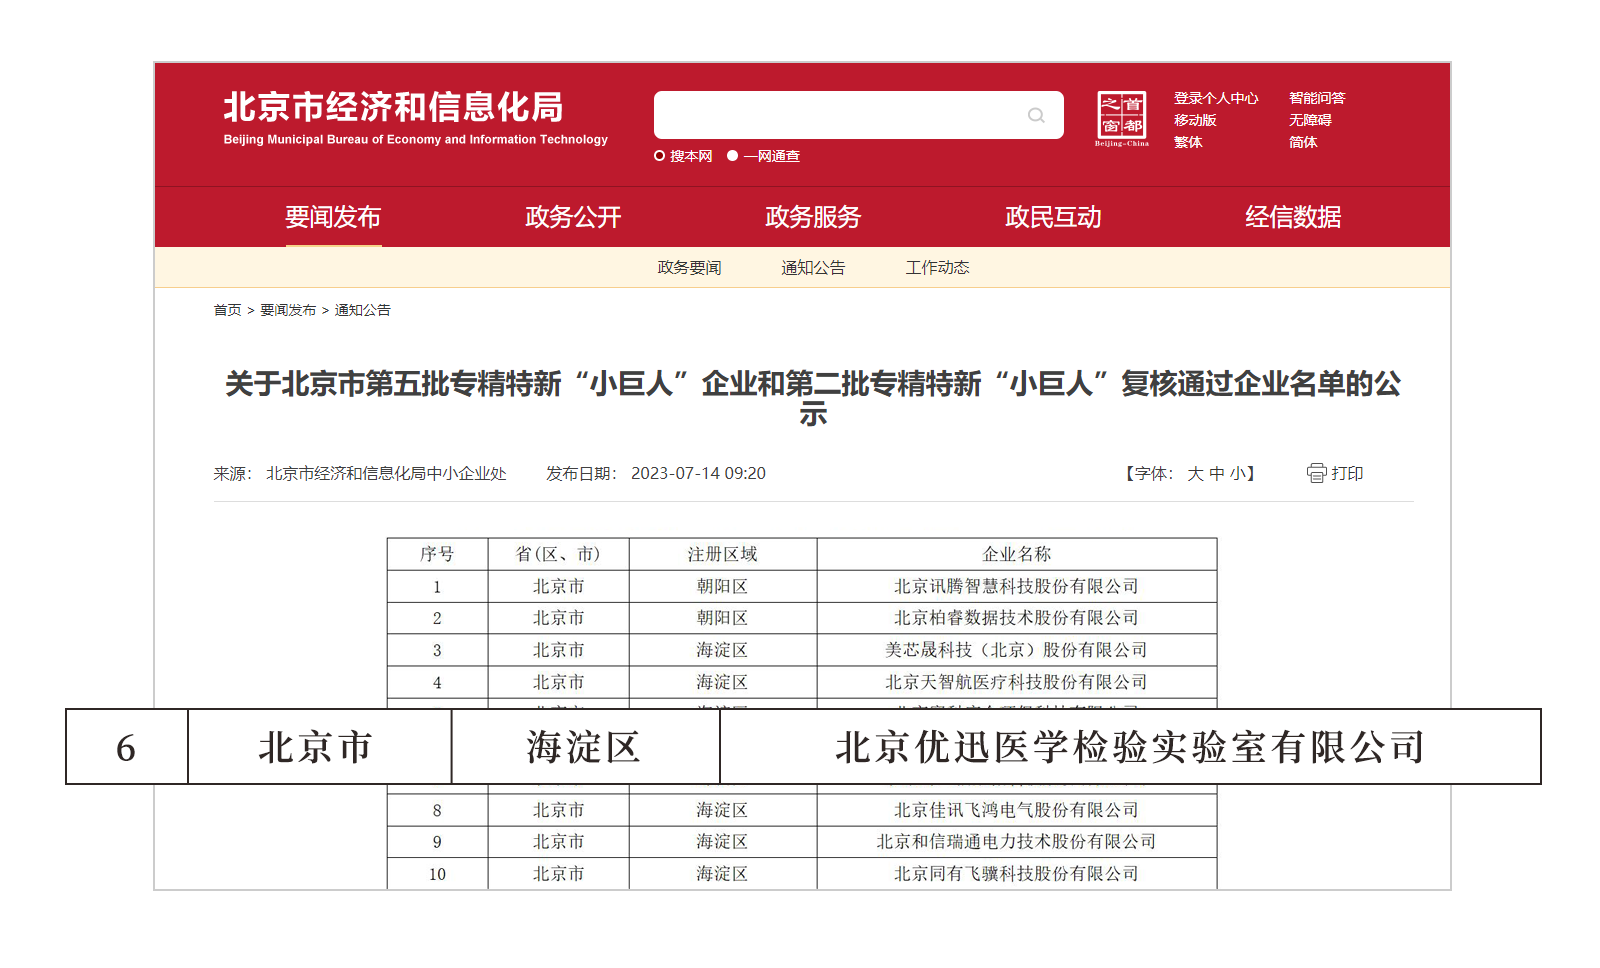This screenshot has width=1600, height=968.
Task: Click 朝阳区 in row 1
Action: pyautogui.click(x=722, y=586)
